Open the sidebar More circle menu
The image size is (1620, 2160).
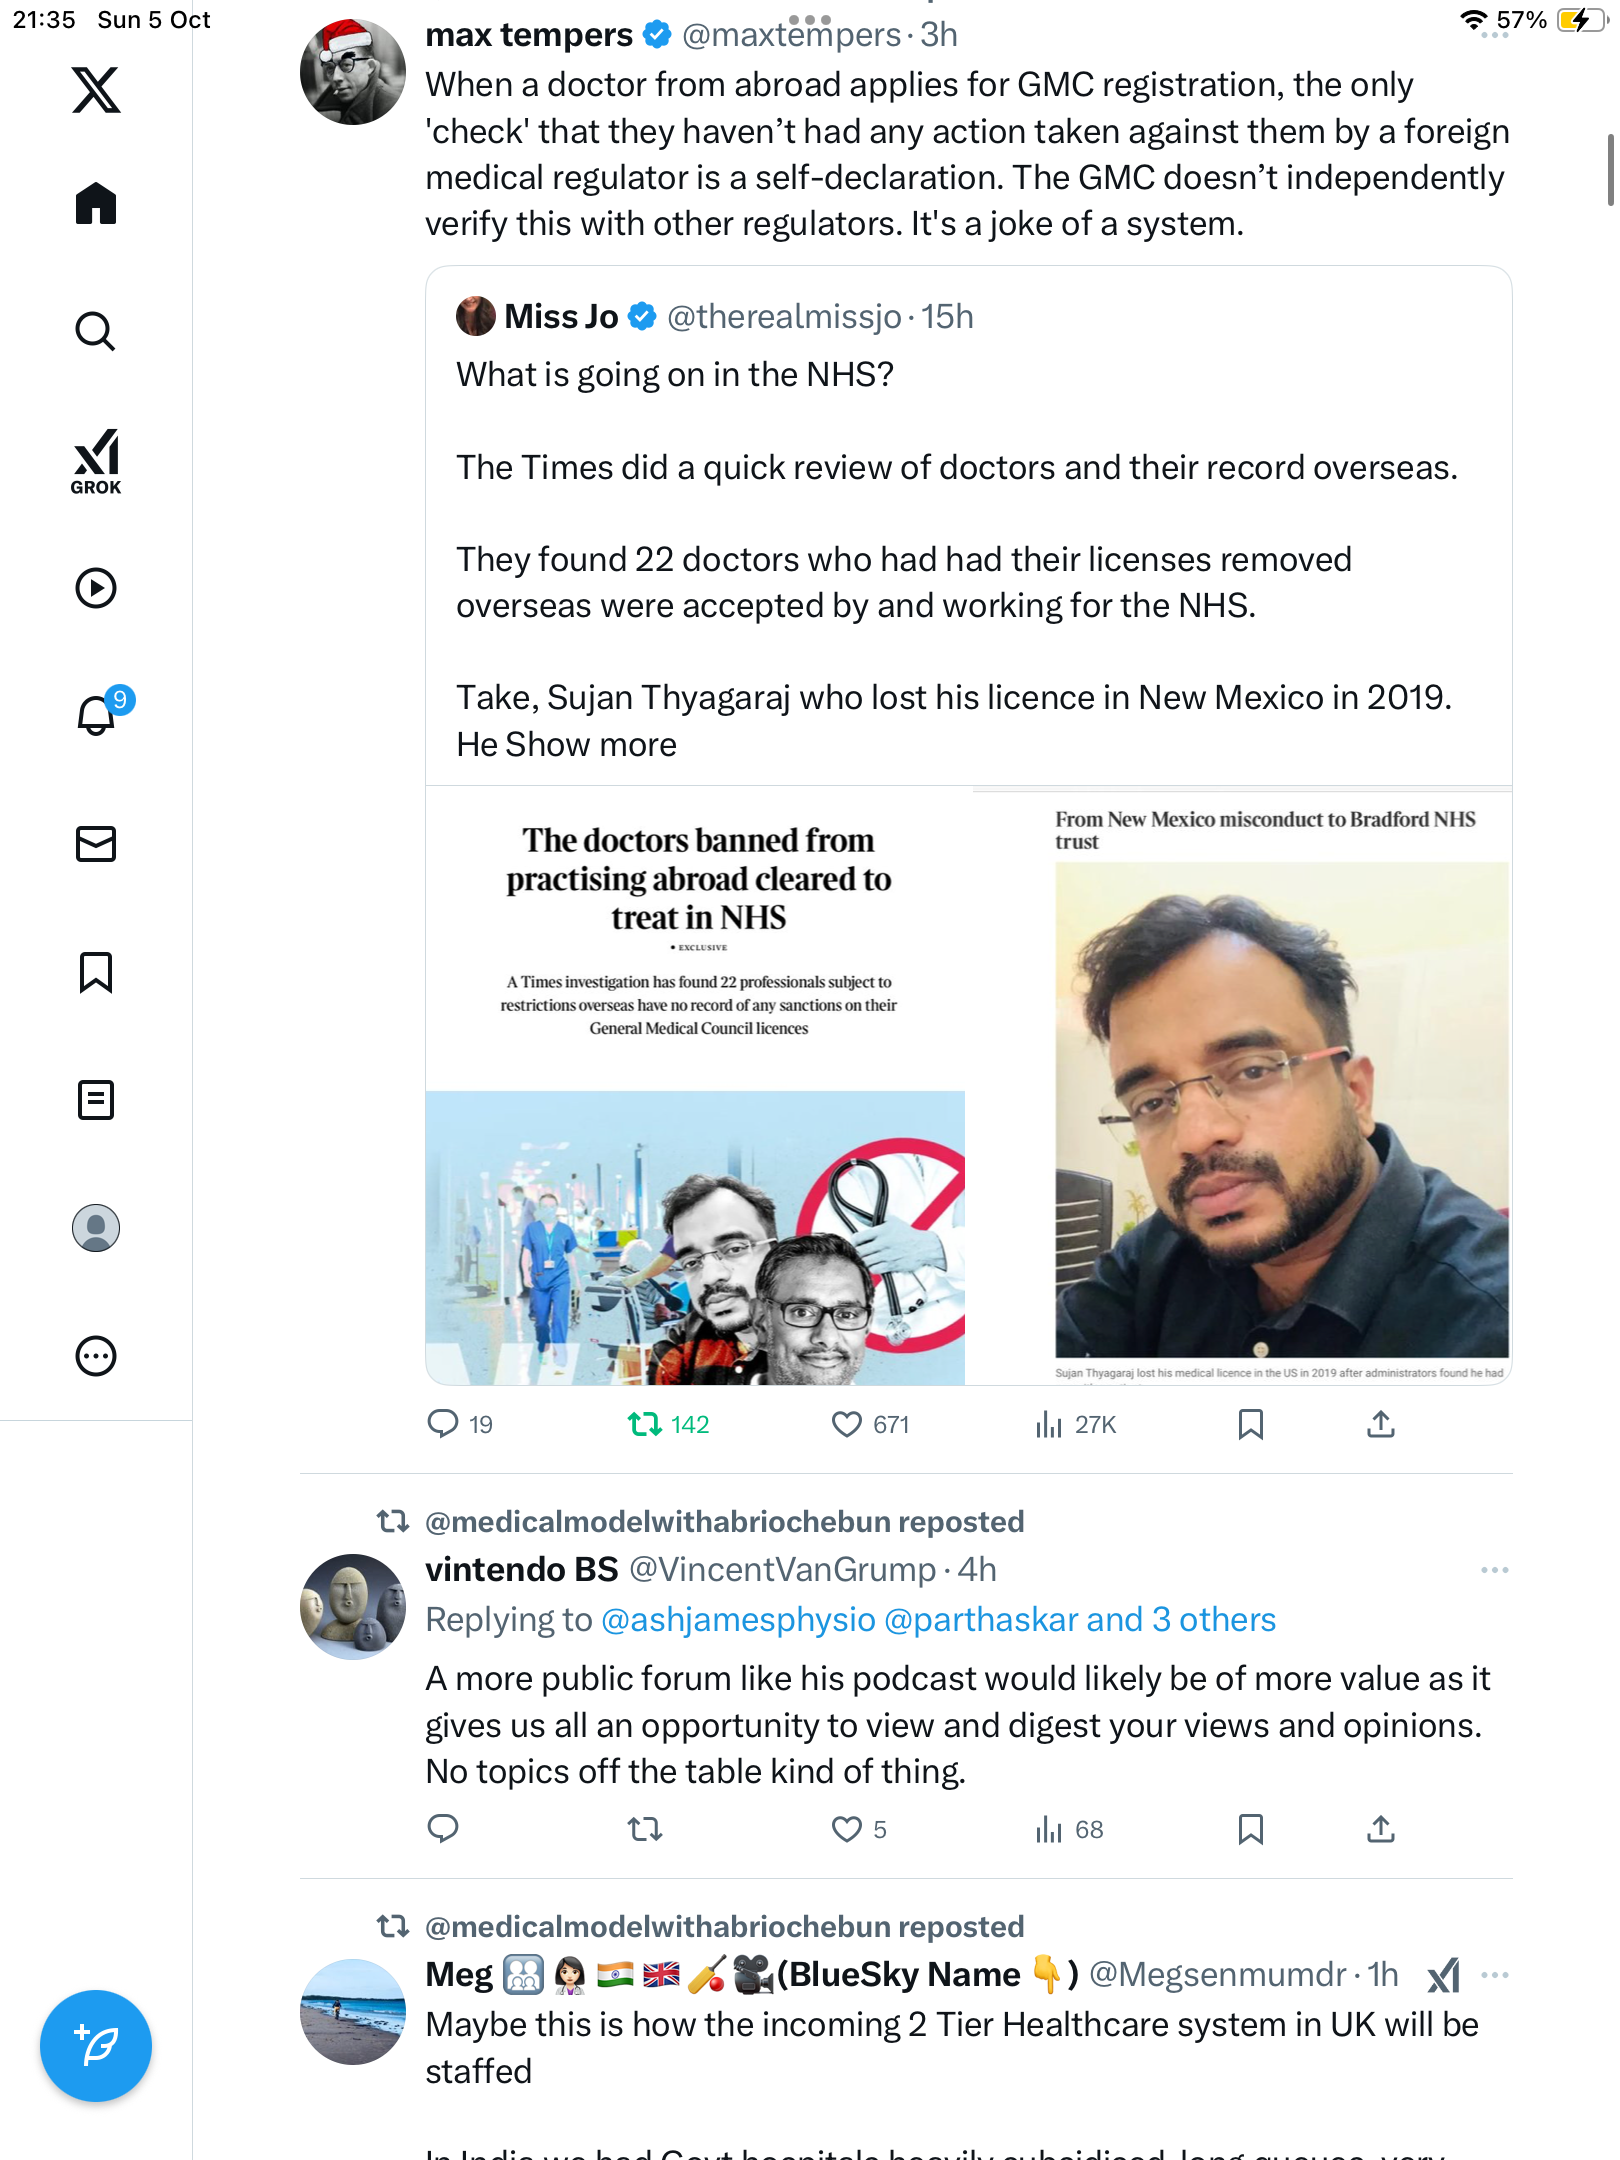(x=96, y=1356)
